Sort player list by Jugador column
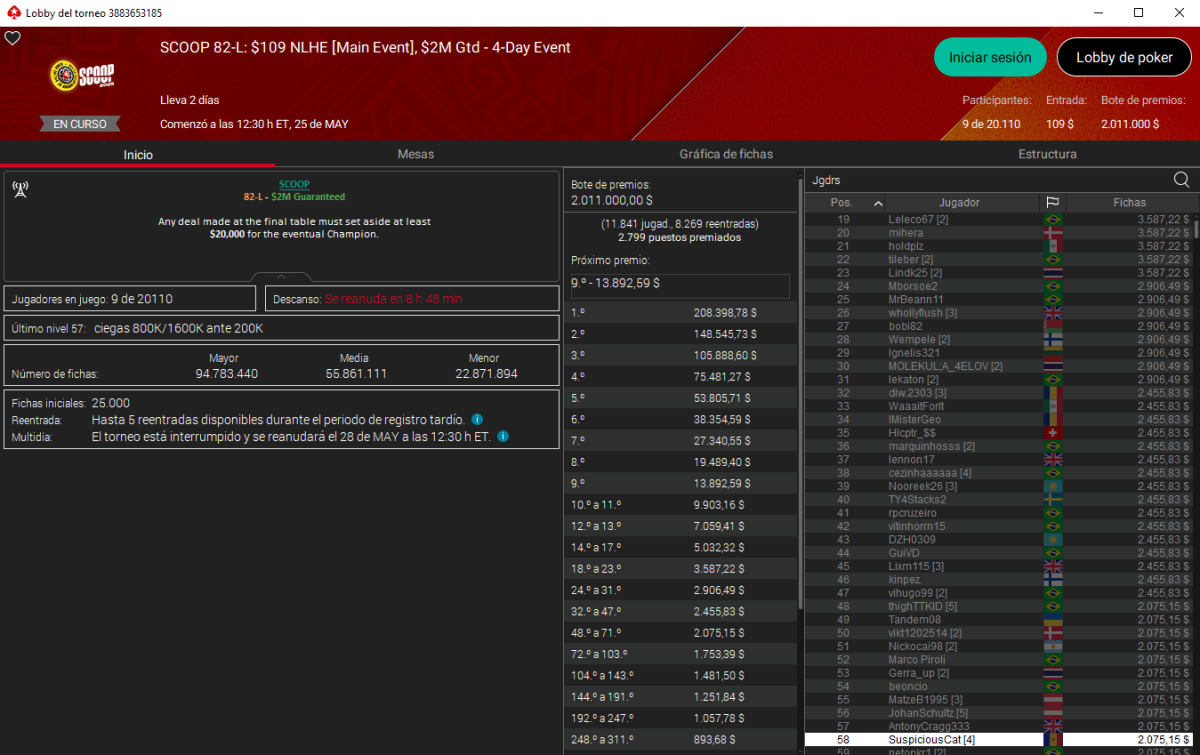 click(x=959, y=202)
